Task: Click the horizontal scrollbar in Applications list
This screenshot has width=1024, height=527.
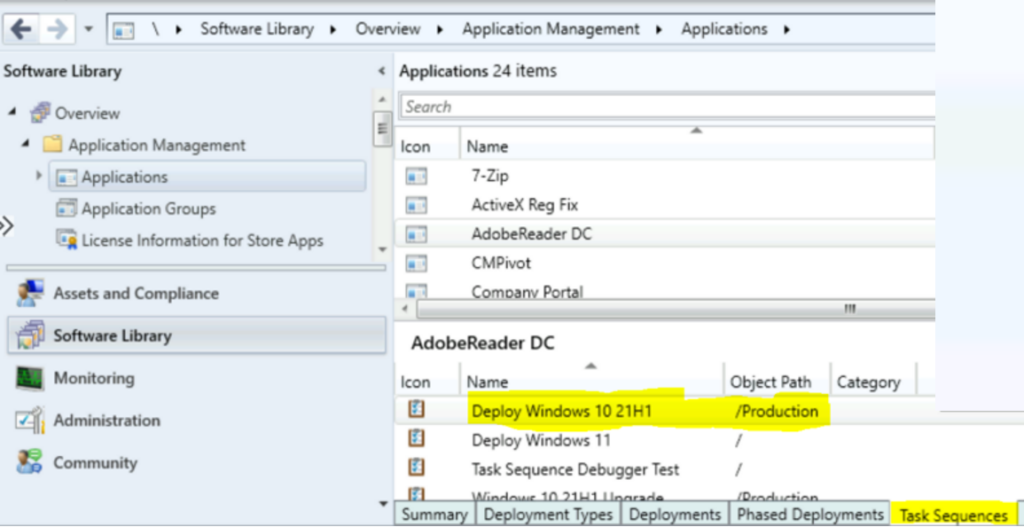Action: point(675,309)
